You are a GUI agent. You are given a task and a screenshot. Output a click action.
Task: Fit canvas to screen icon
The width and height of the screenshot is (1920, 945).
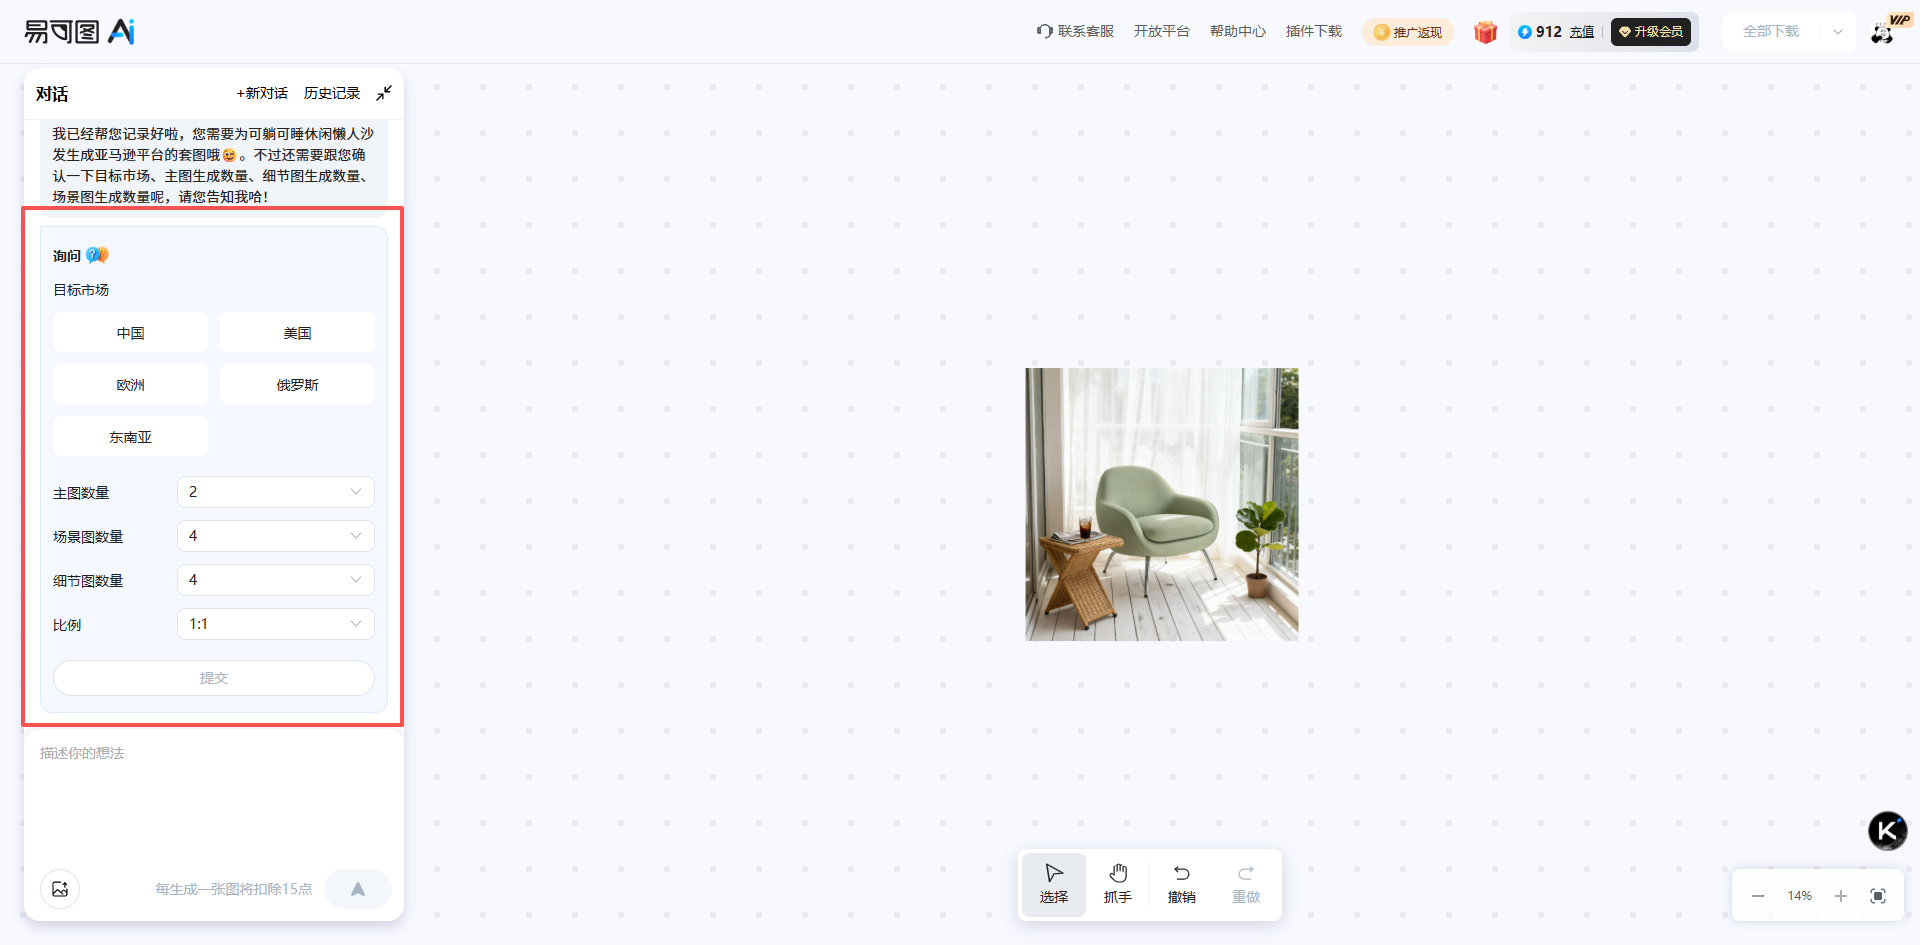click(1878, 896)
